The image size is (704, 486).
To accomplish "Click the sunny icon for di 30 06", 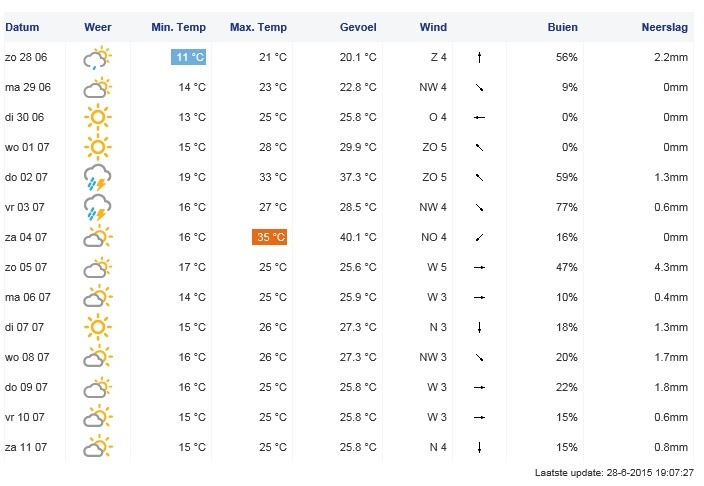I will 97,118.
